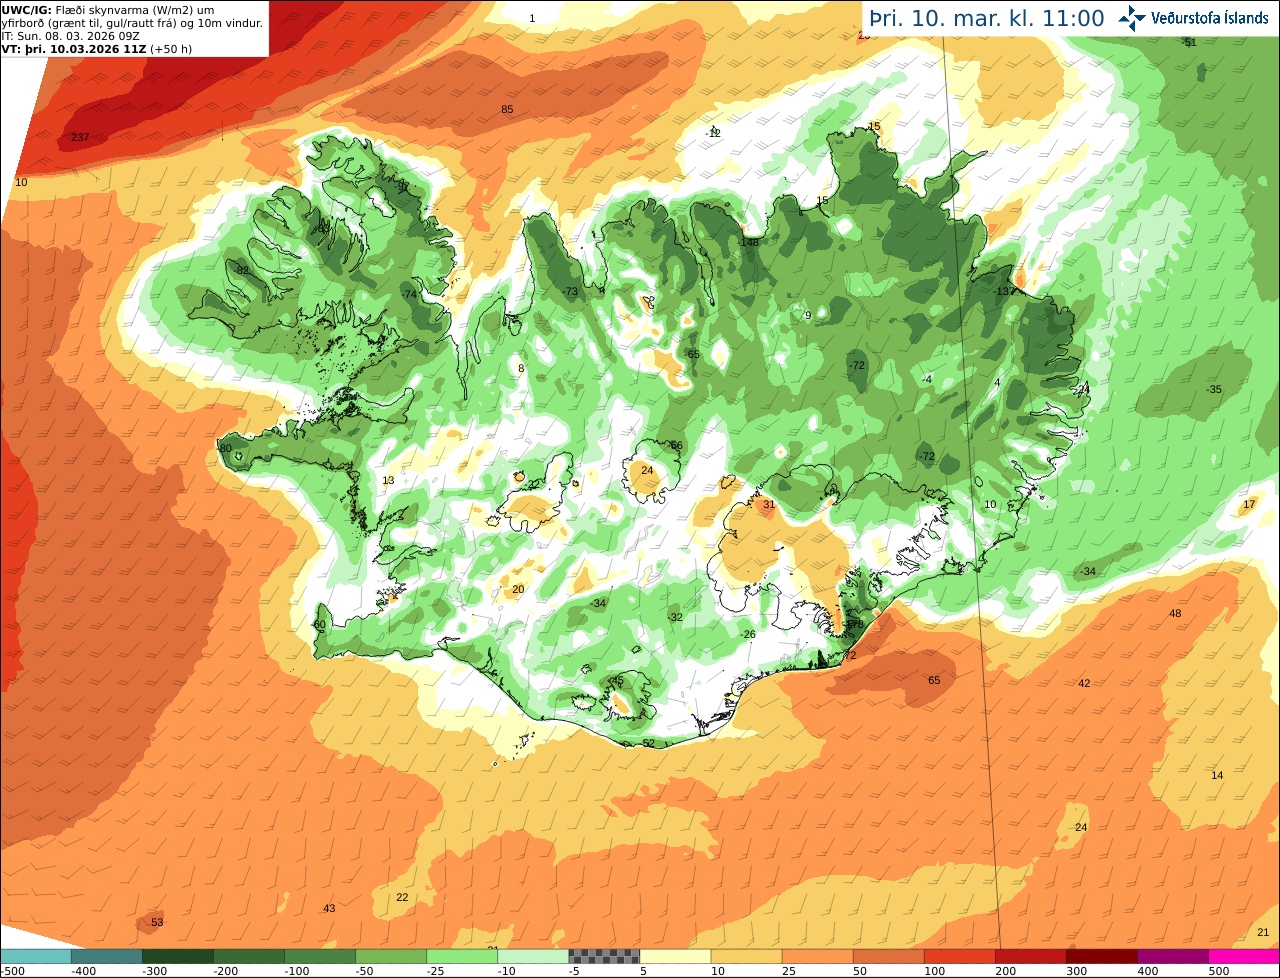This screenshot has height=978, width=1280.
Task: Click the 'VT: þri. 10.03.2026 11Z (+50 h)' line
Action: coord(97,48)
